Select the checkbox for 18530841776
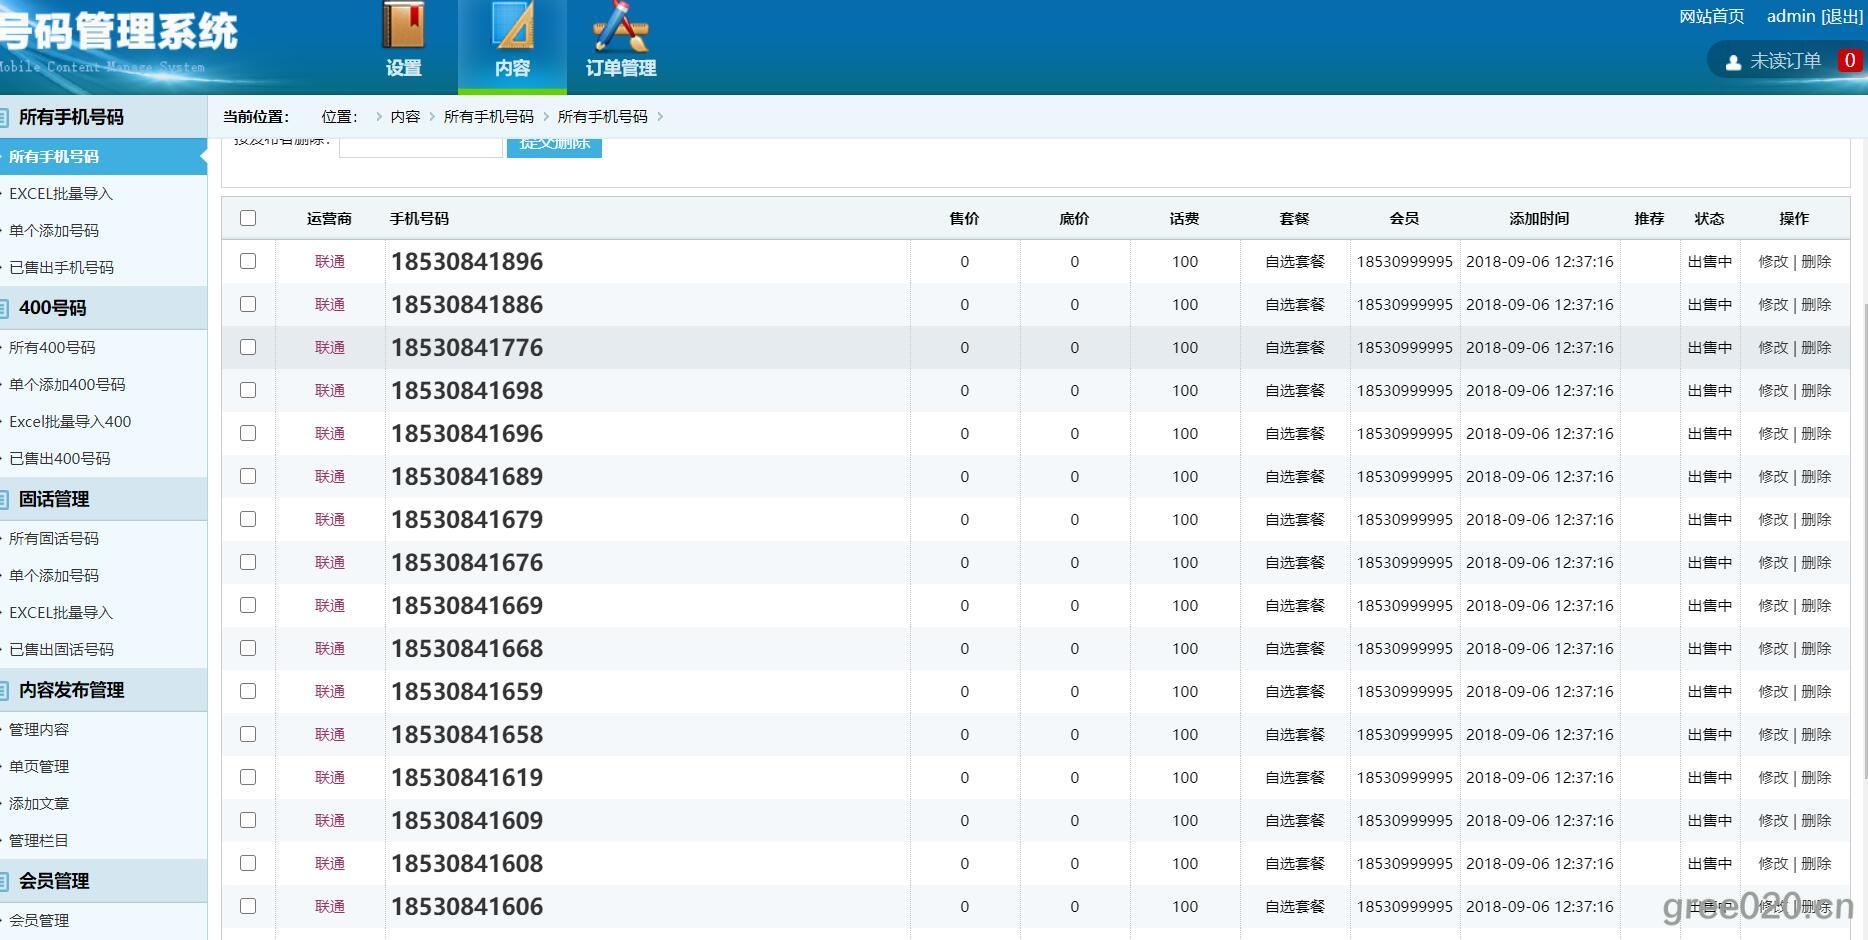 248,347
